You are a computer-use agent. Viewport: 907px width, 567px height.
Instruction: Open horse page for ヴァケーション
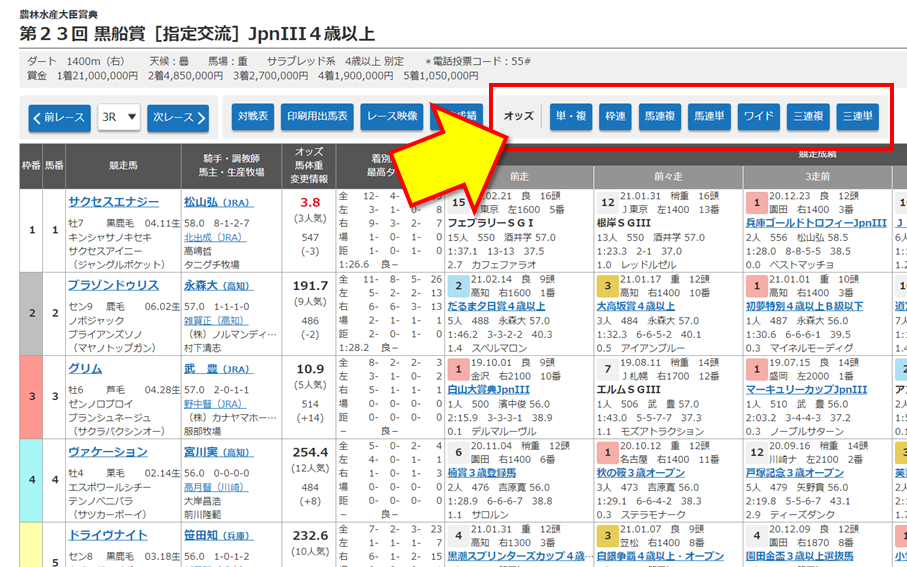coord(107,452)
